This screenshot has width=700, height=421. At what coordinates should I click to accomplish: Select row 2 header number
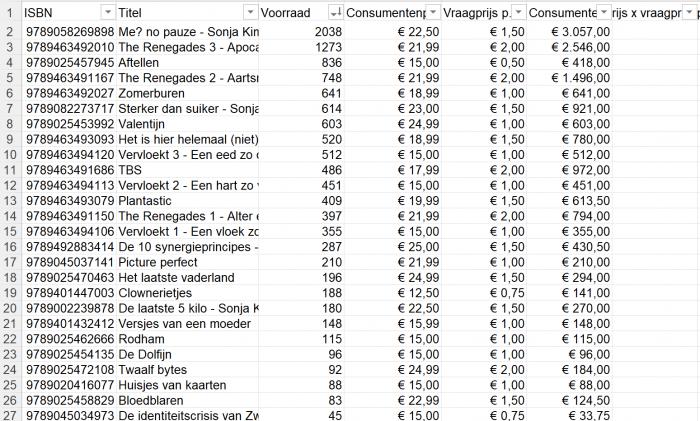pos(9,32)
